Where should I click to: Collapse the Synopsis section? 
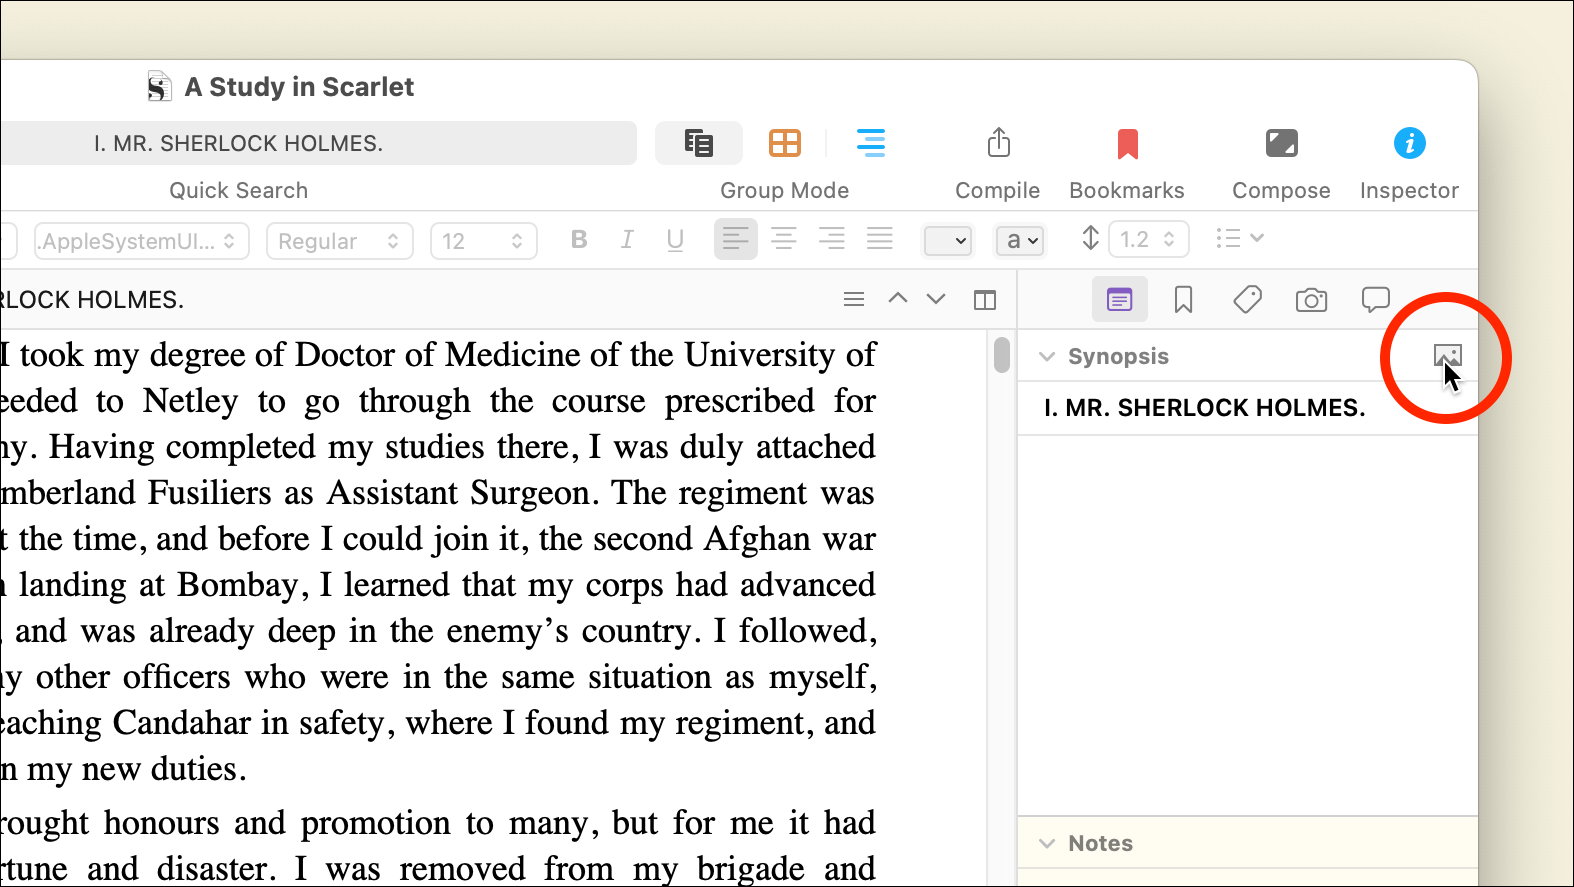[x=1047, y=357]
